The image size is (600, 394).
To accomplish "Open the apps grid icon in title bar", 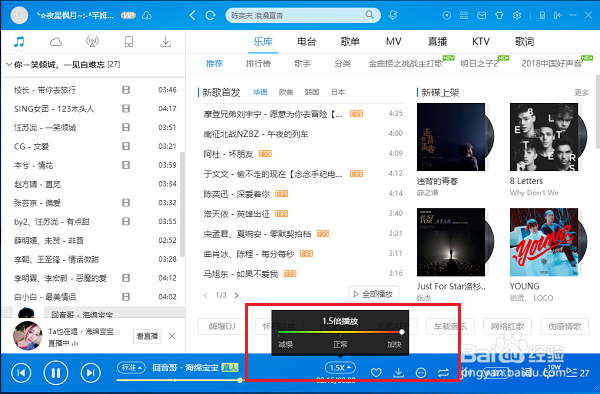I will (x=464, y=15).
